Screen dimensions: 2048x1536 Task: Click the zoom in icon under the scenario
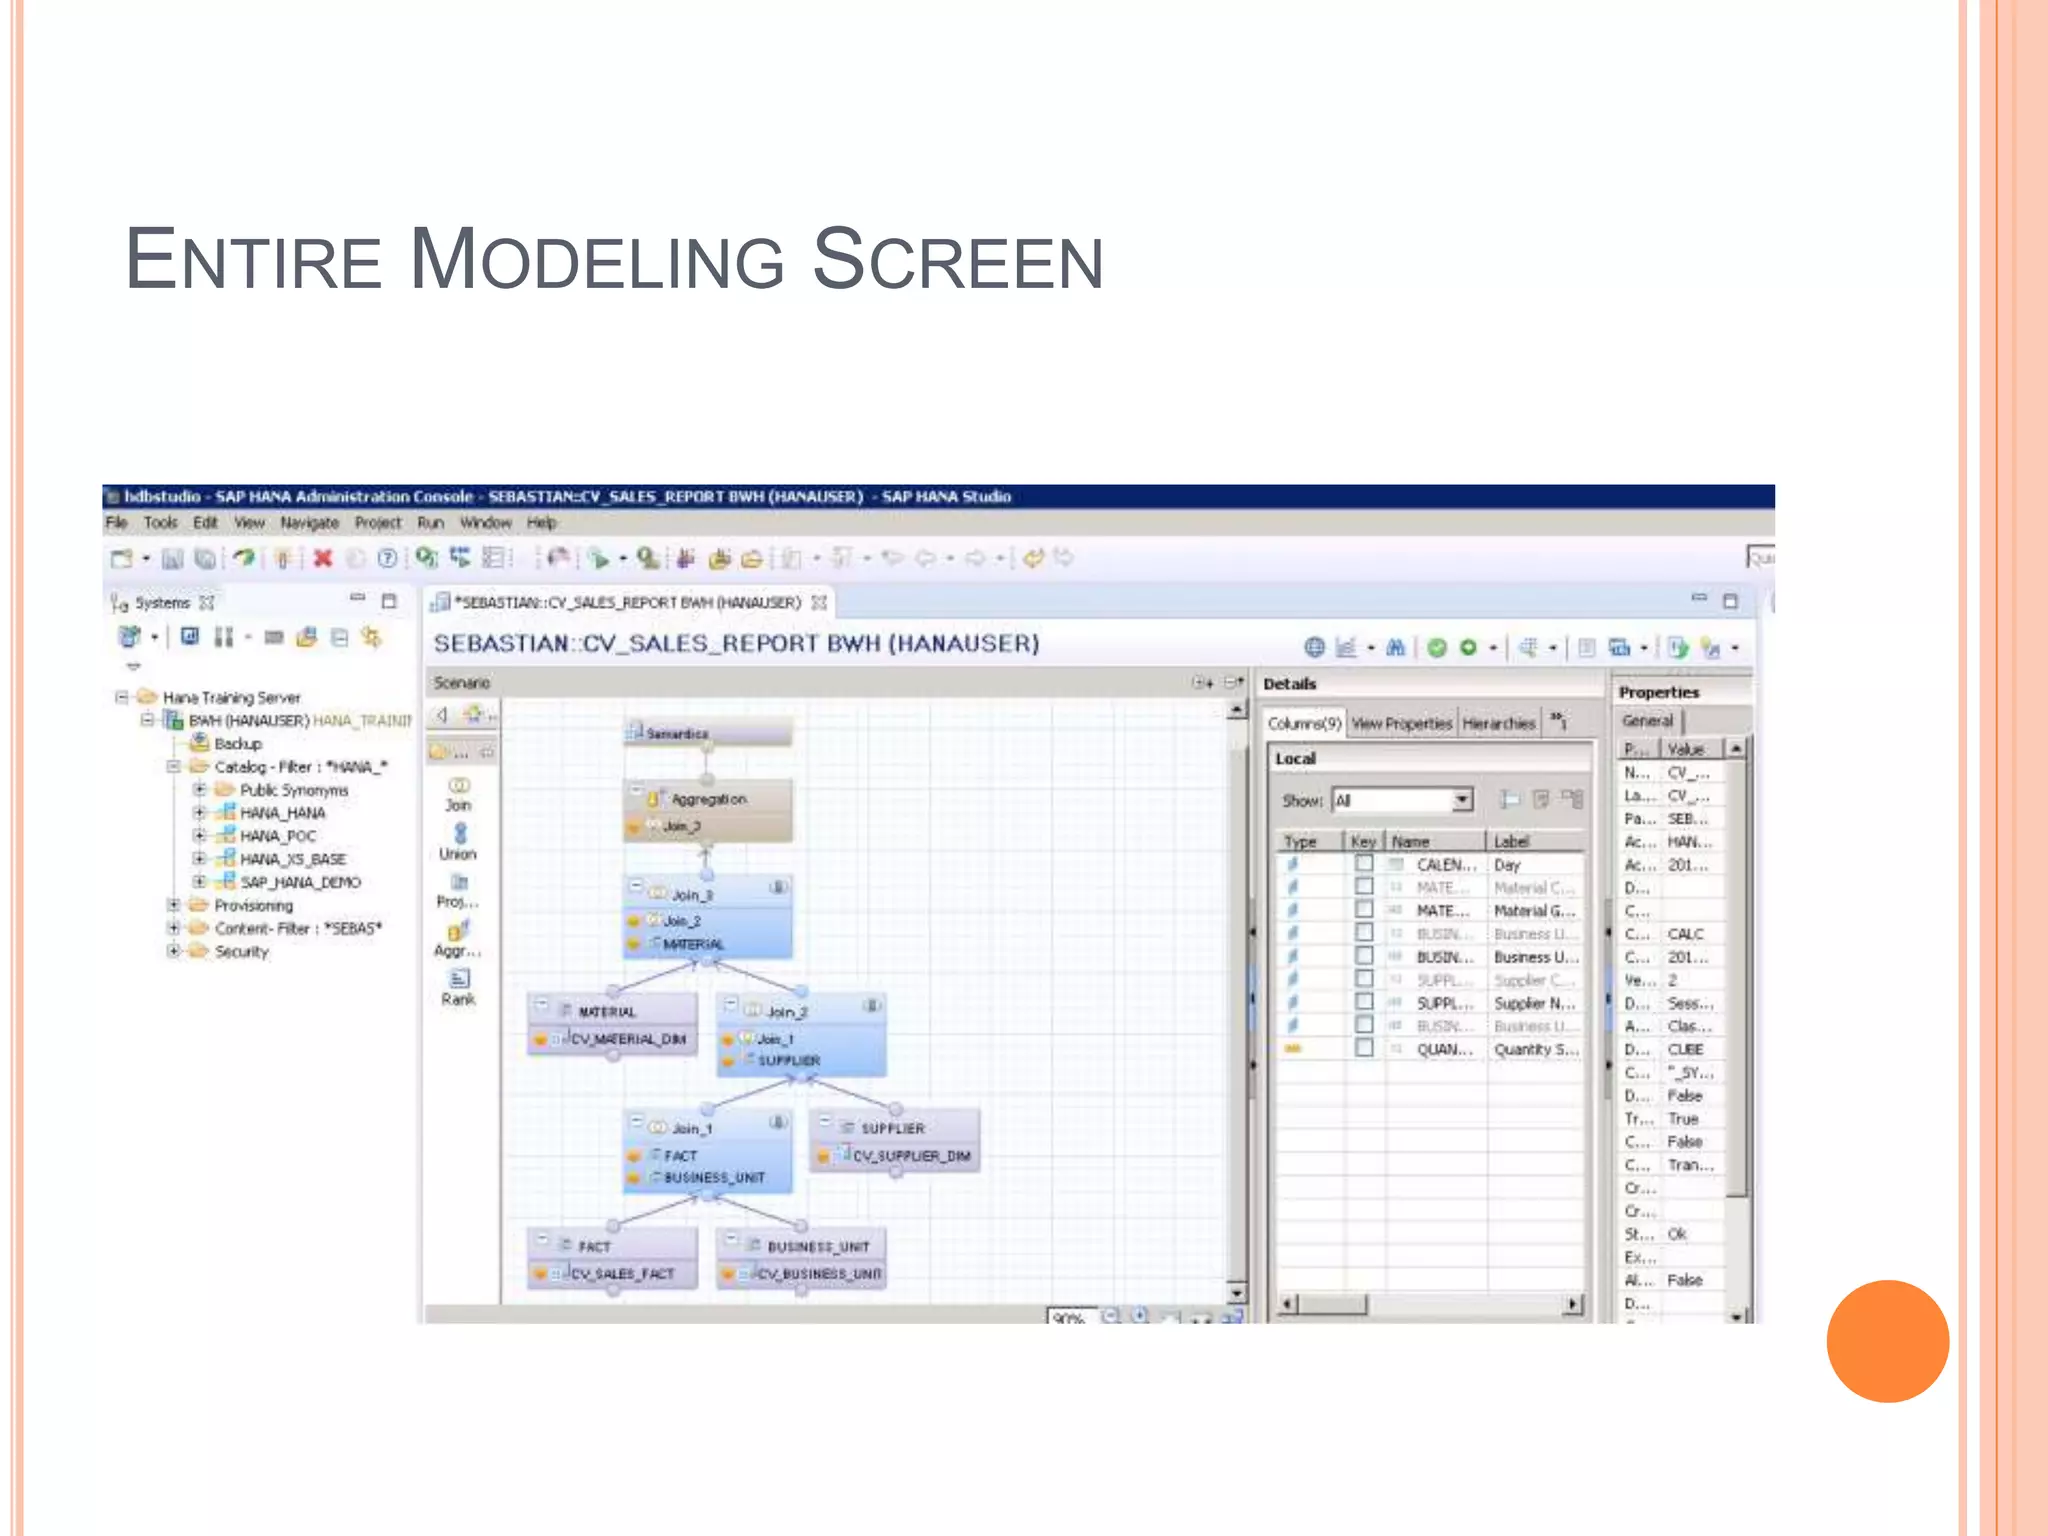[1139, 1315]
